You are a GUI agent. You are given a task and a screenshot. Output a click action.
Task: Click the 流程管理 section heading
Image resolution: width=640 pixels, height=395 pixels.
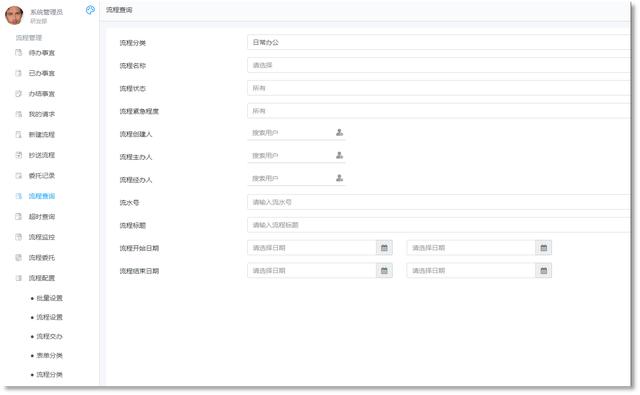29,38
